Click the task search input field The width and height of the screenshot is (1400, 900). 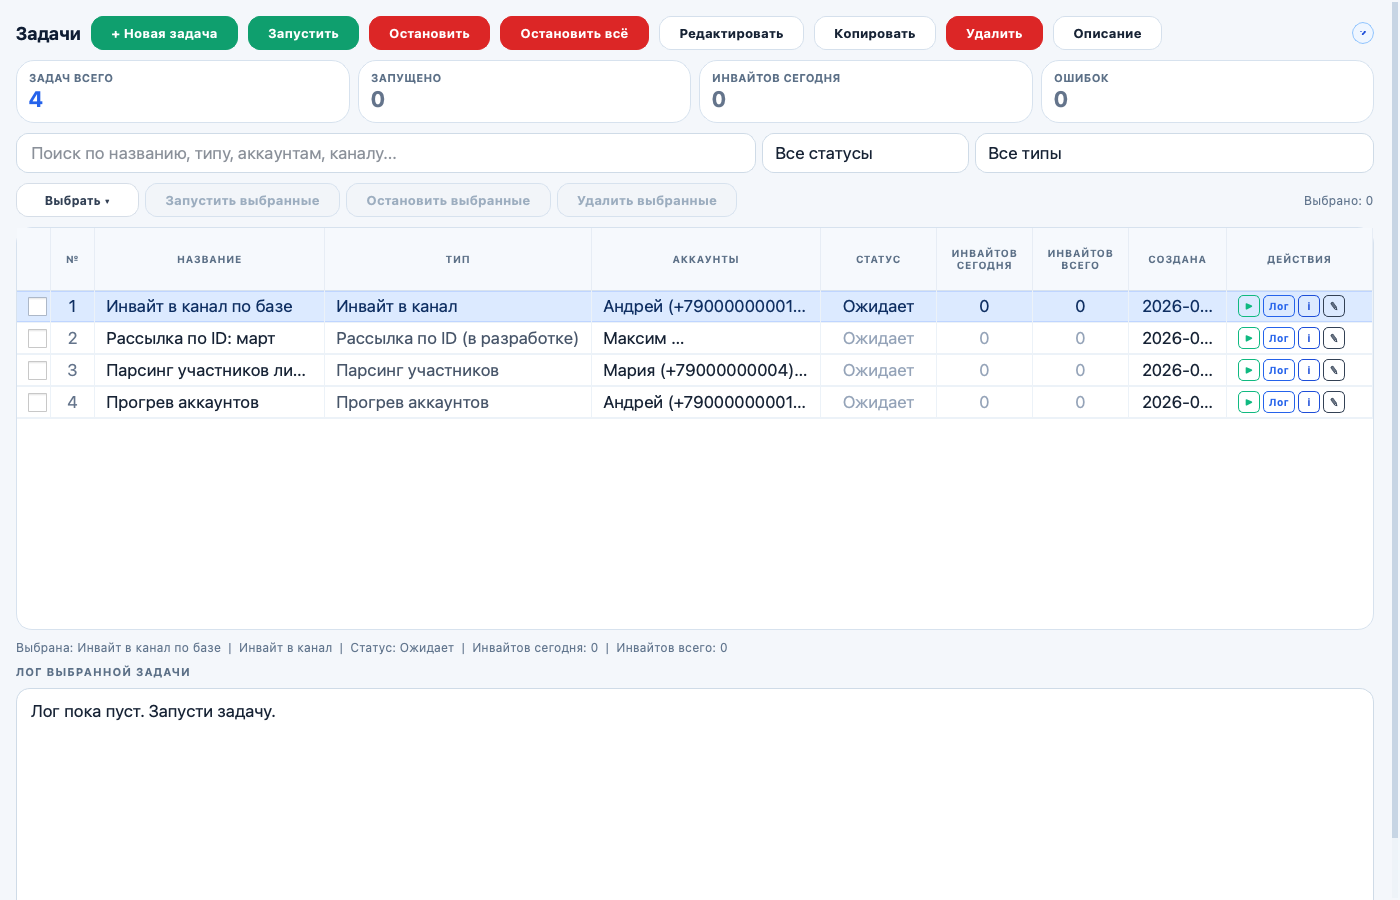(385, 152)
